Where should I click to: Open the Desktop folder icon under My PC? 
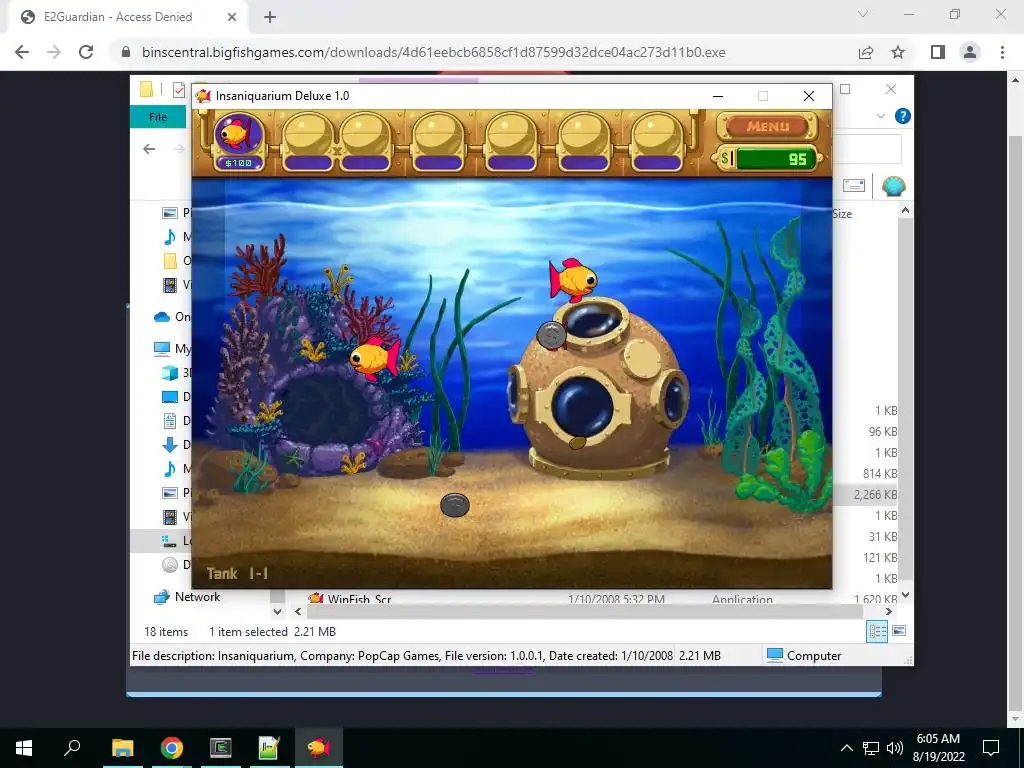point(170,396)
